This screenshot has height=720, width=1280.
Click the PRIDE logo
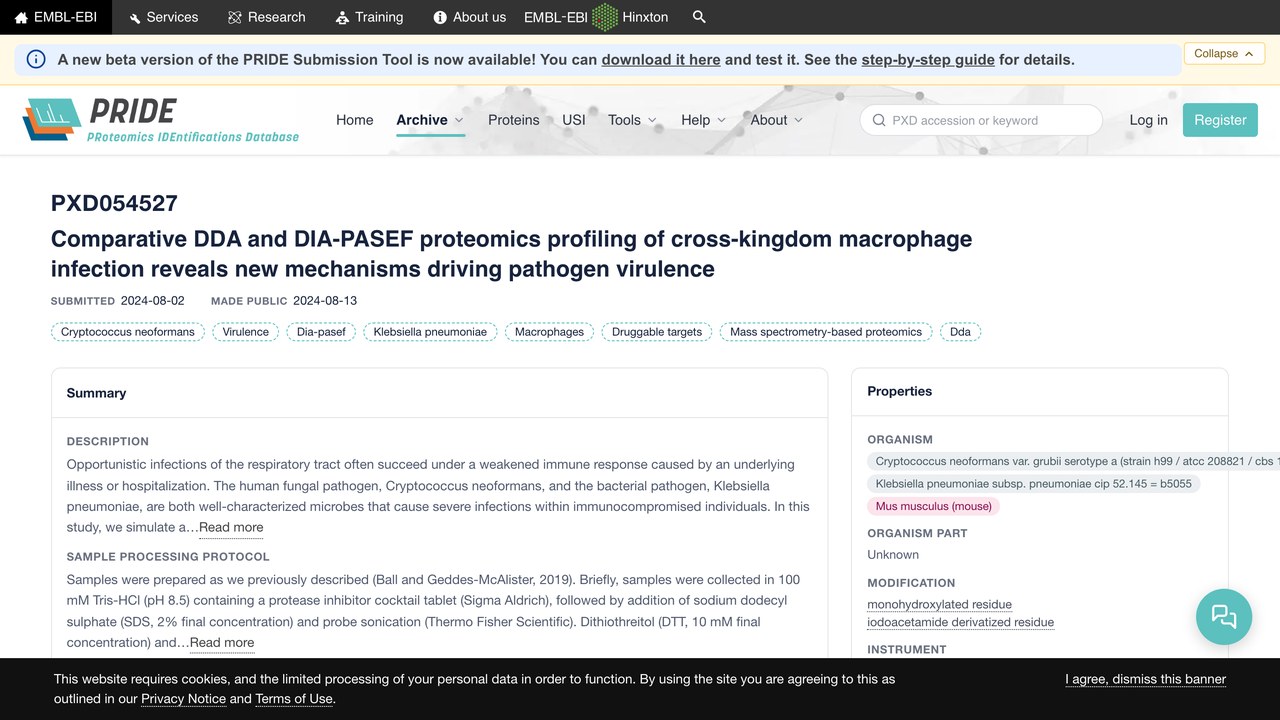pos(161,120)
